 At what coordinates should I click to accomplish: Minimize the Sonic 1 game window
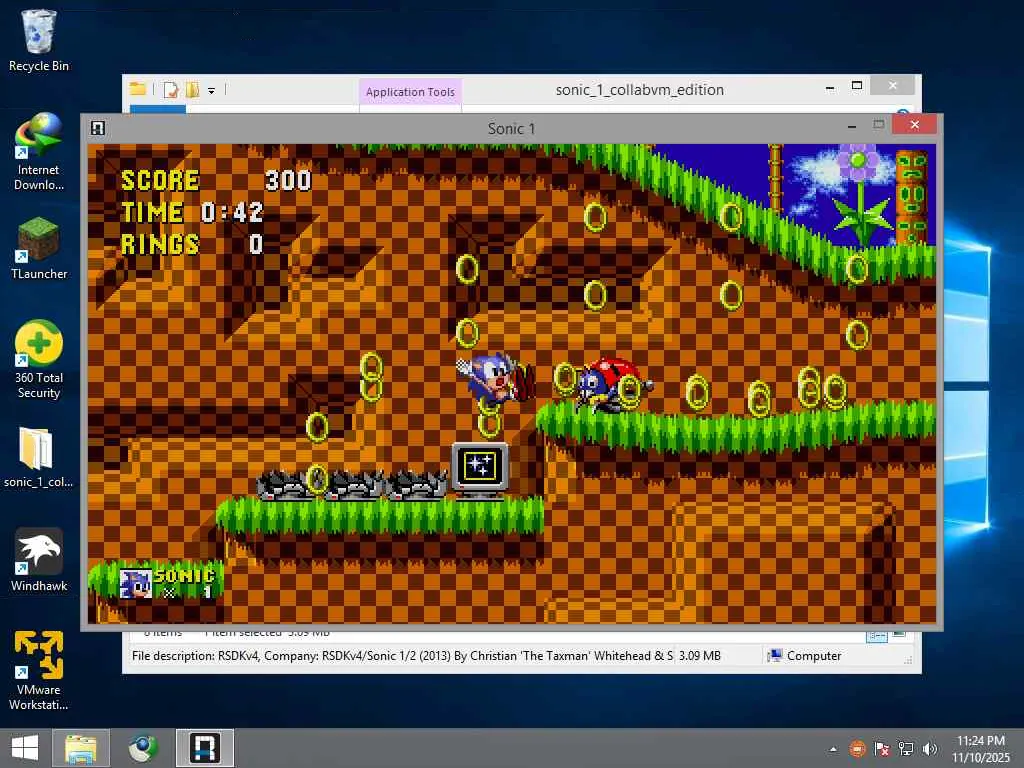(x=852, y=125)
